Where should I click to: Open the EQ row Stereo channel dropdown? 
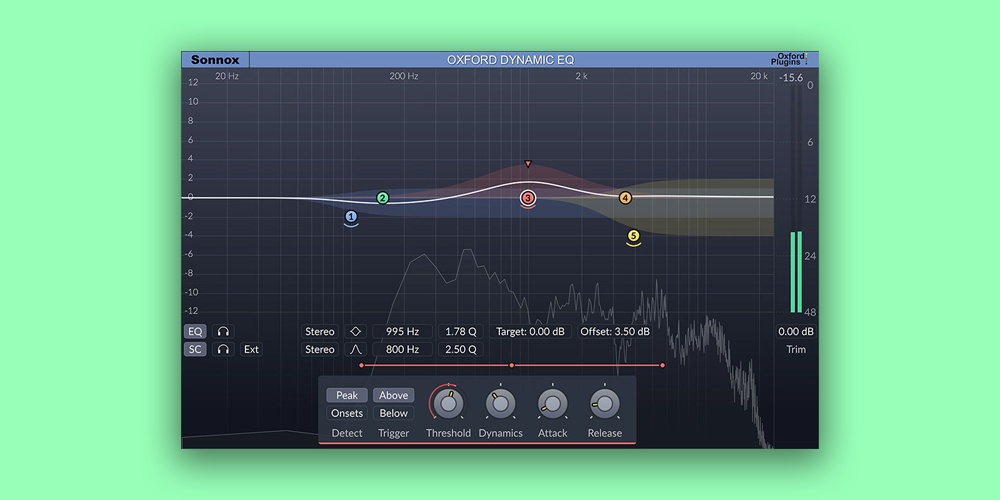click(x=320, y=331)
